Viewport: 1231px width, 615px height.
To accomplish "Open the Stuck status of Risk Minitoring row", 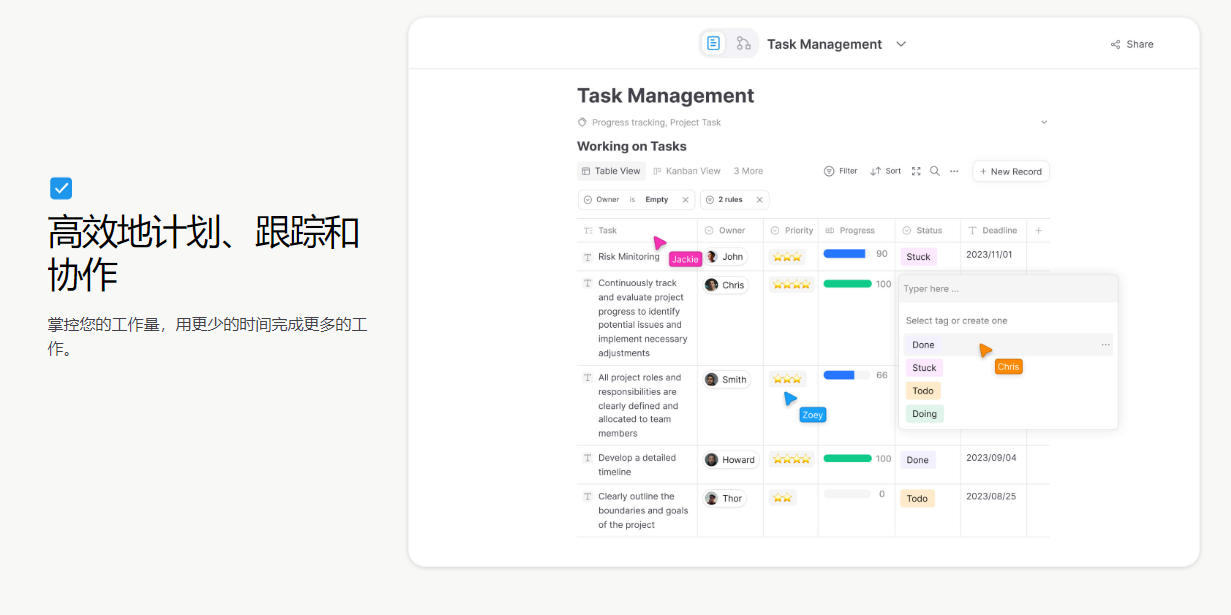I will pyautogui.click(x=918, y=257).
